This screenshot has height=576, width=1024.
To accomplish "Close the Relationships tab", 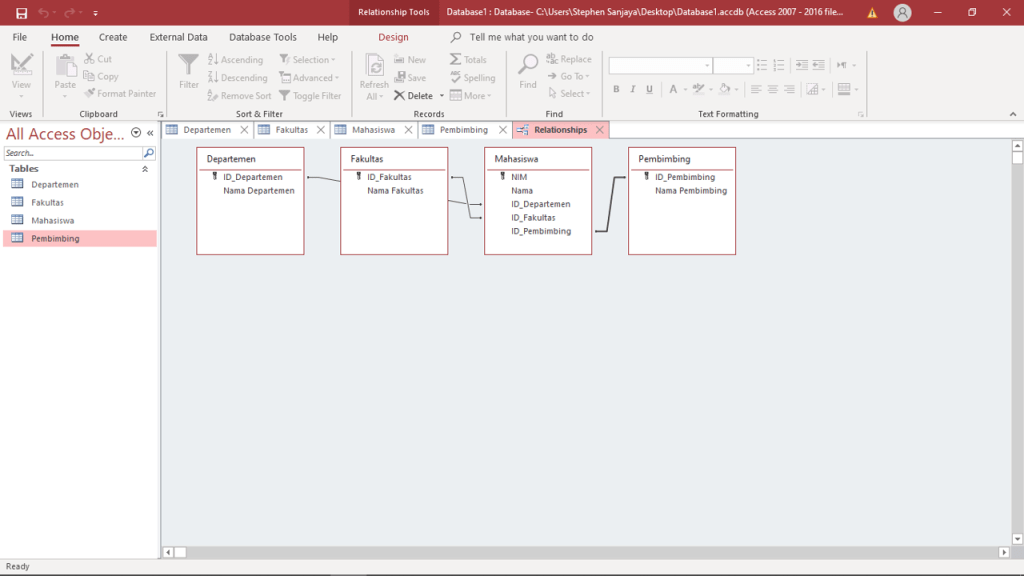I will (x=600, y=130).
